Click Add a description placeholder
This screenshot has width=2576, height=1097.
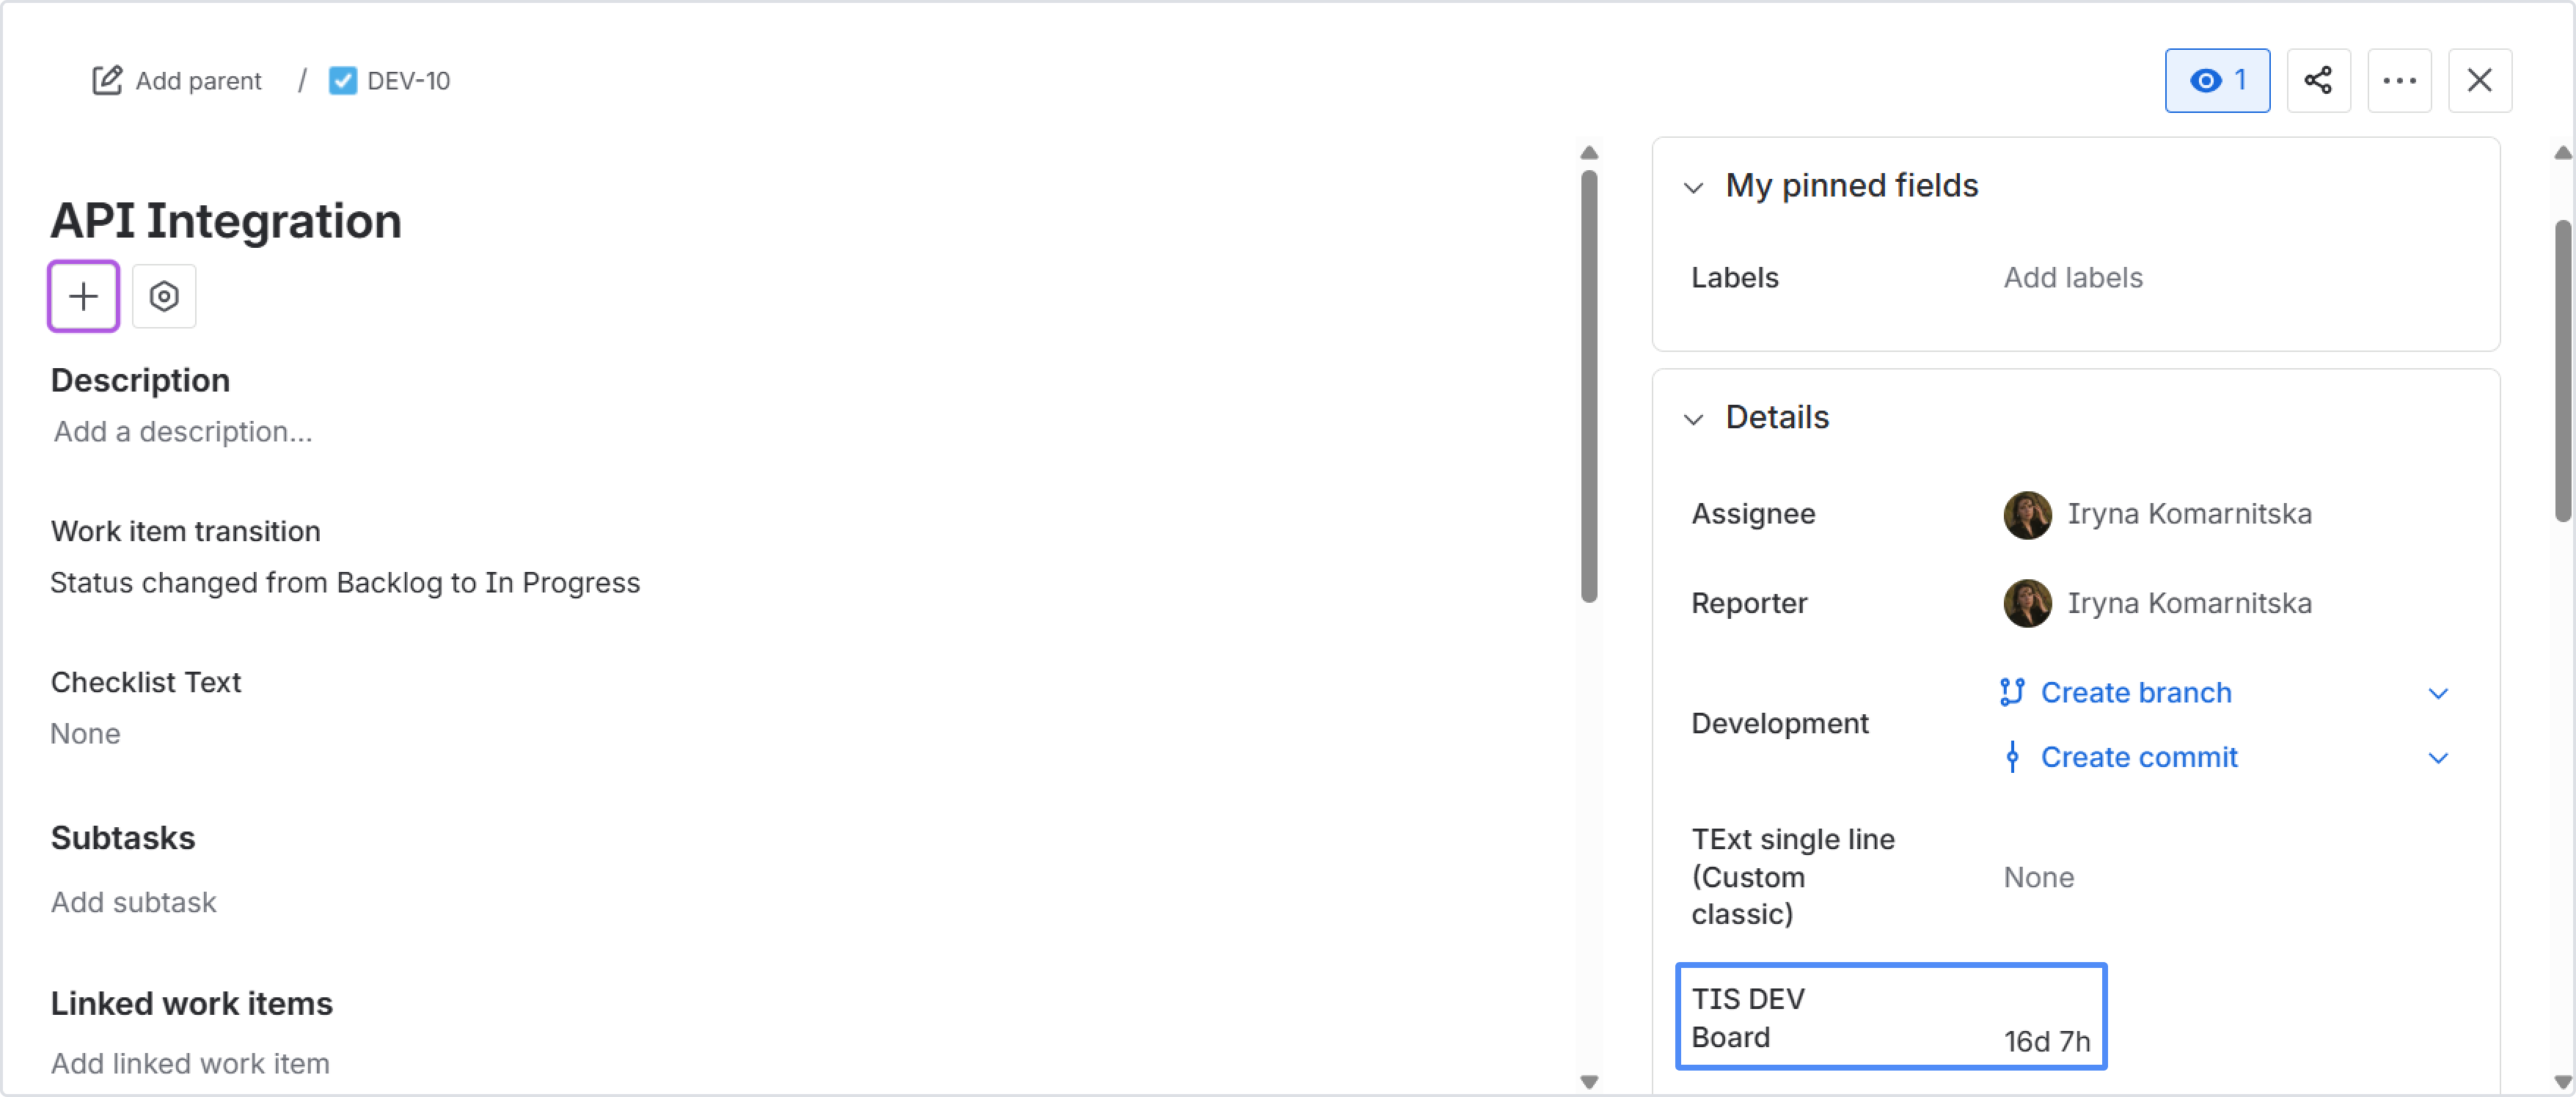(183, 431)
